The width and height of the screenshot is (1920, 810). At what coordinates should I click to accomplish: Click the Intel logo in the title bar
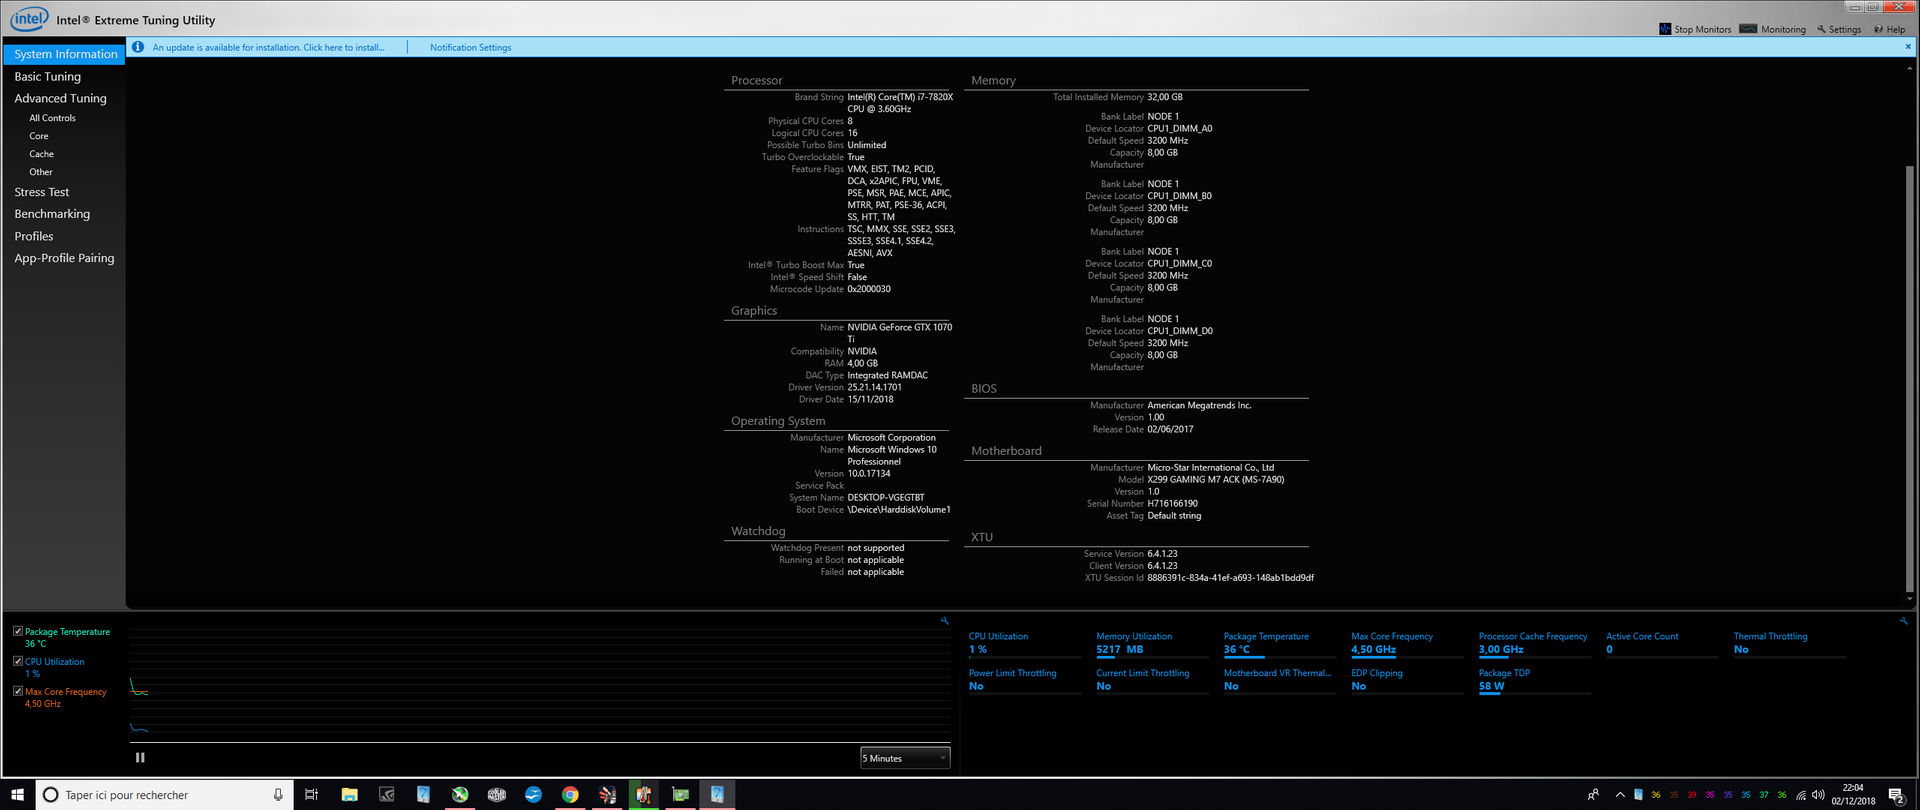(29, 19)
